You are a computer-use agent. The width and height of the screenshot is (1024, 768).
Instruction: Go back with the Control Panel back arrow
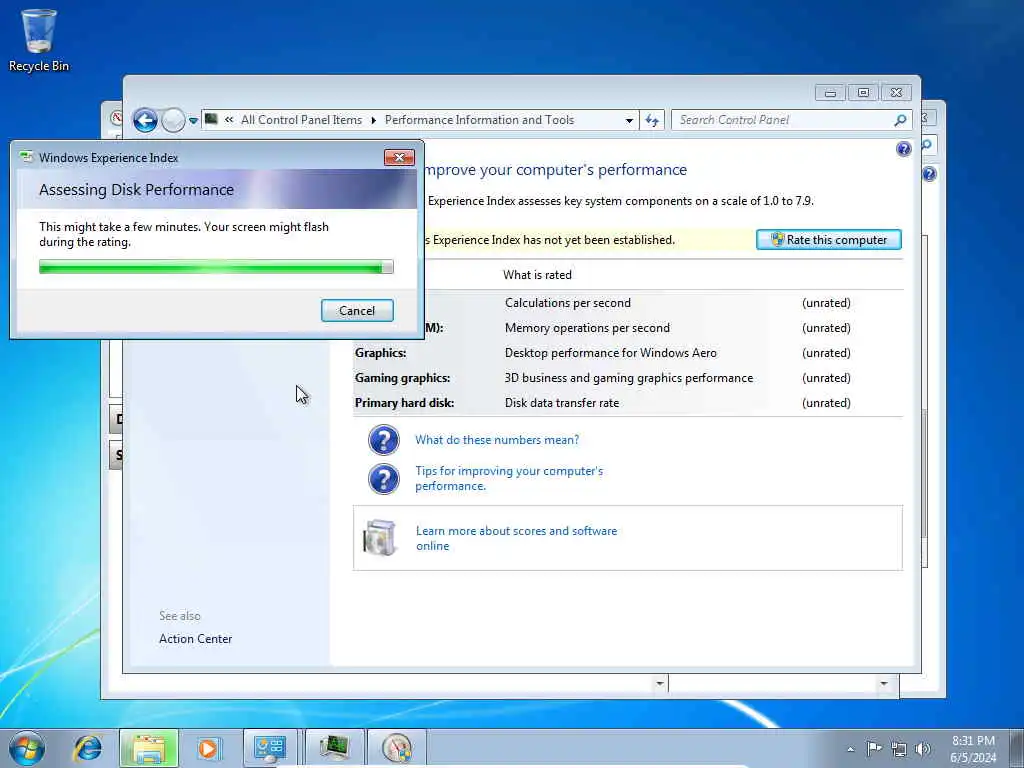tap(145, 120)
